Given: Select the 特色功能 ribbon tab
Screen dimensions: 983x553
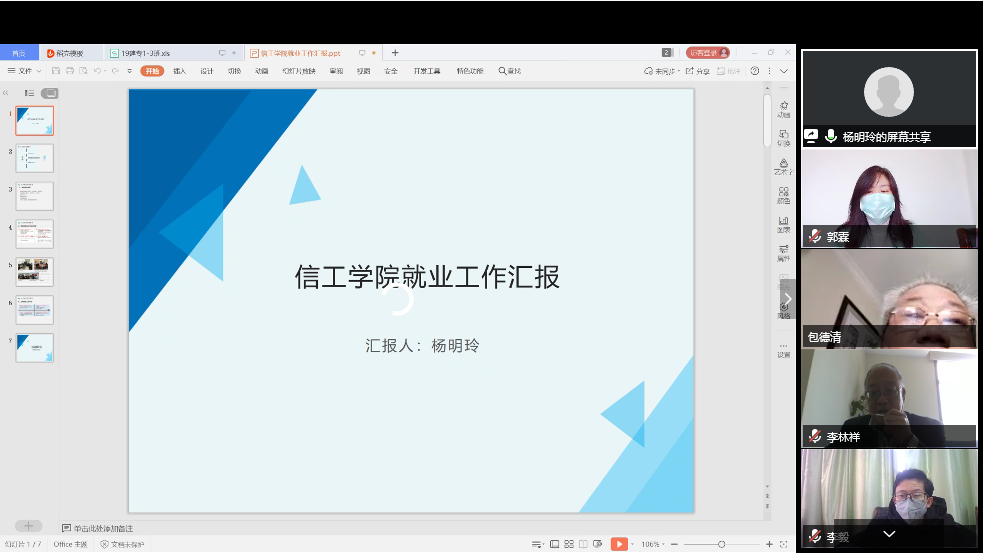Looking at the screenshot, I should (470, 71).
